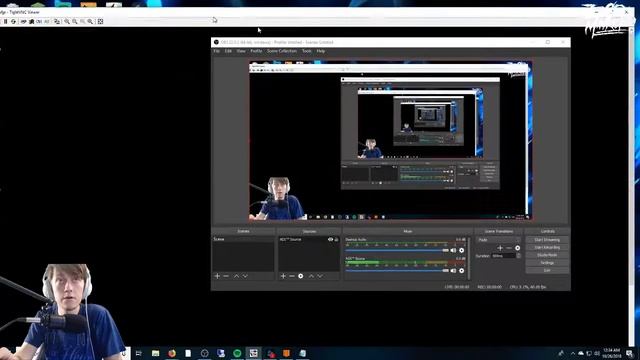Mute the NDI Source audio channel
Image resolution: width=640 pixels, height=360 pixels.
pos(453,271)
